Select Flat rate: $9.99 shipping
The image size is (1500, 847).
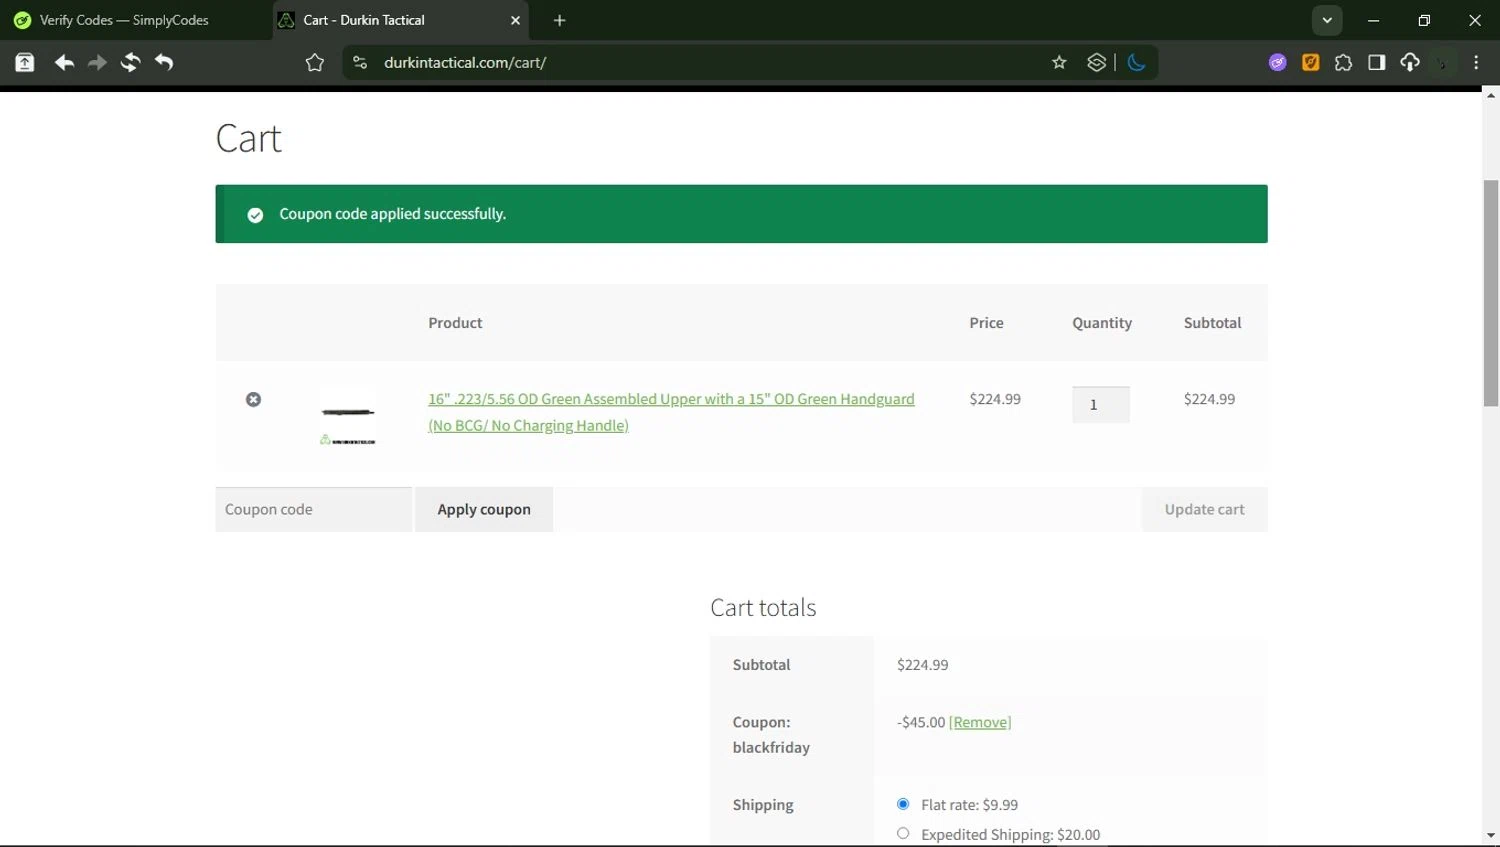(x=903, y=804)
